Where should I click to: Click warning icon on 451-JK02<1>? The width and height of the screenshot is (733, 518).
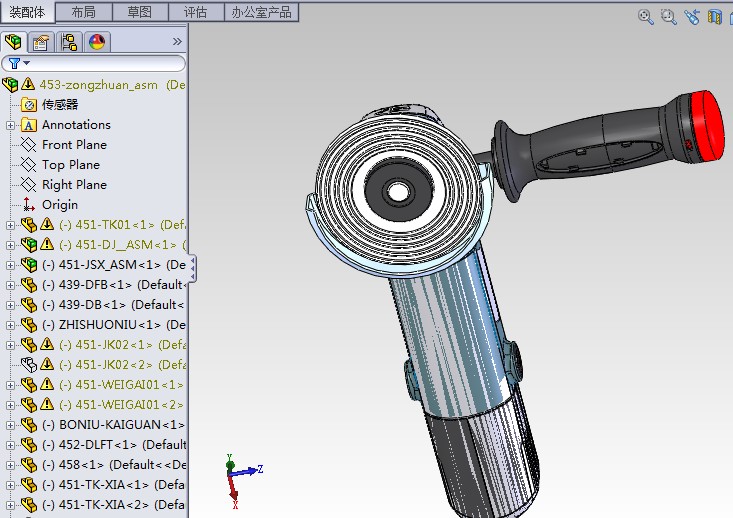(x=47, y=344)
